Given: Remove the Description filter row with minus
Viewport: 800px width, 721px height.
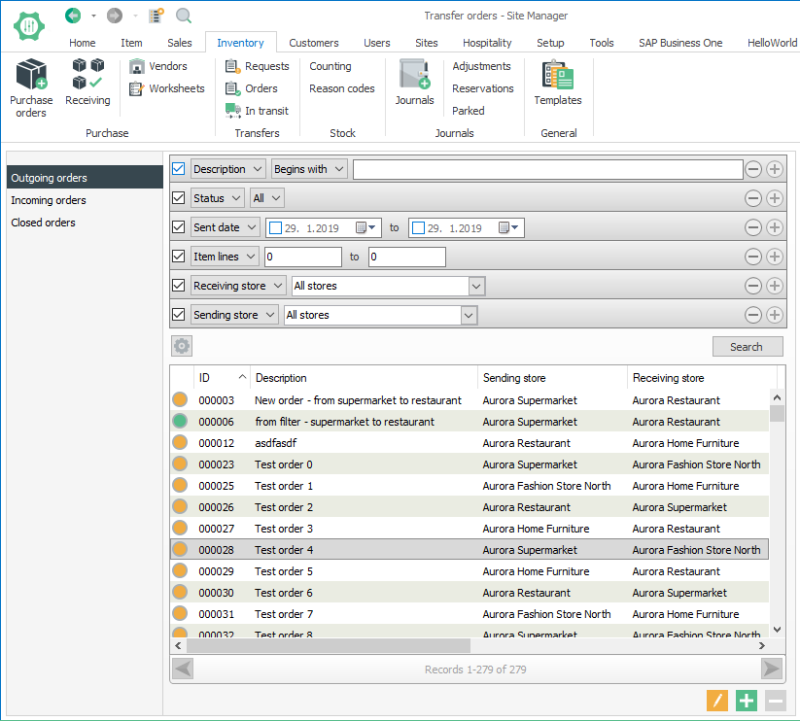Looking at the screenshot, I should pyautogui.click(x=754, y=170).
